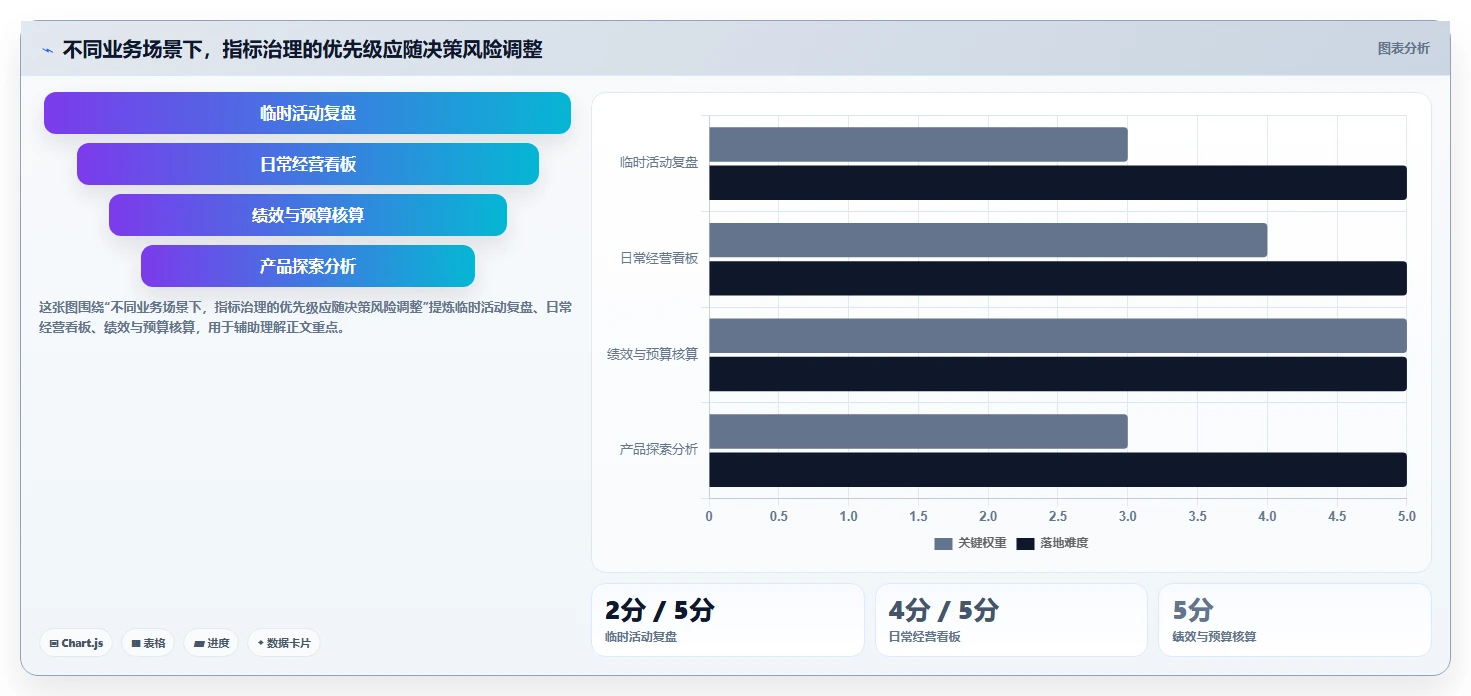The height and width of the screenshot is (696, 1471).
Task: Open the 5分 绩效与预算核算 data card
Action: [x=1295, y=620]
